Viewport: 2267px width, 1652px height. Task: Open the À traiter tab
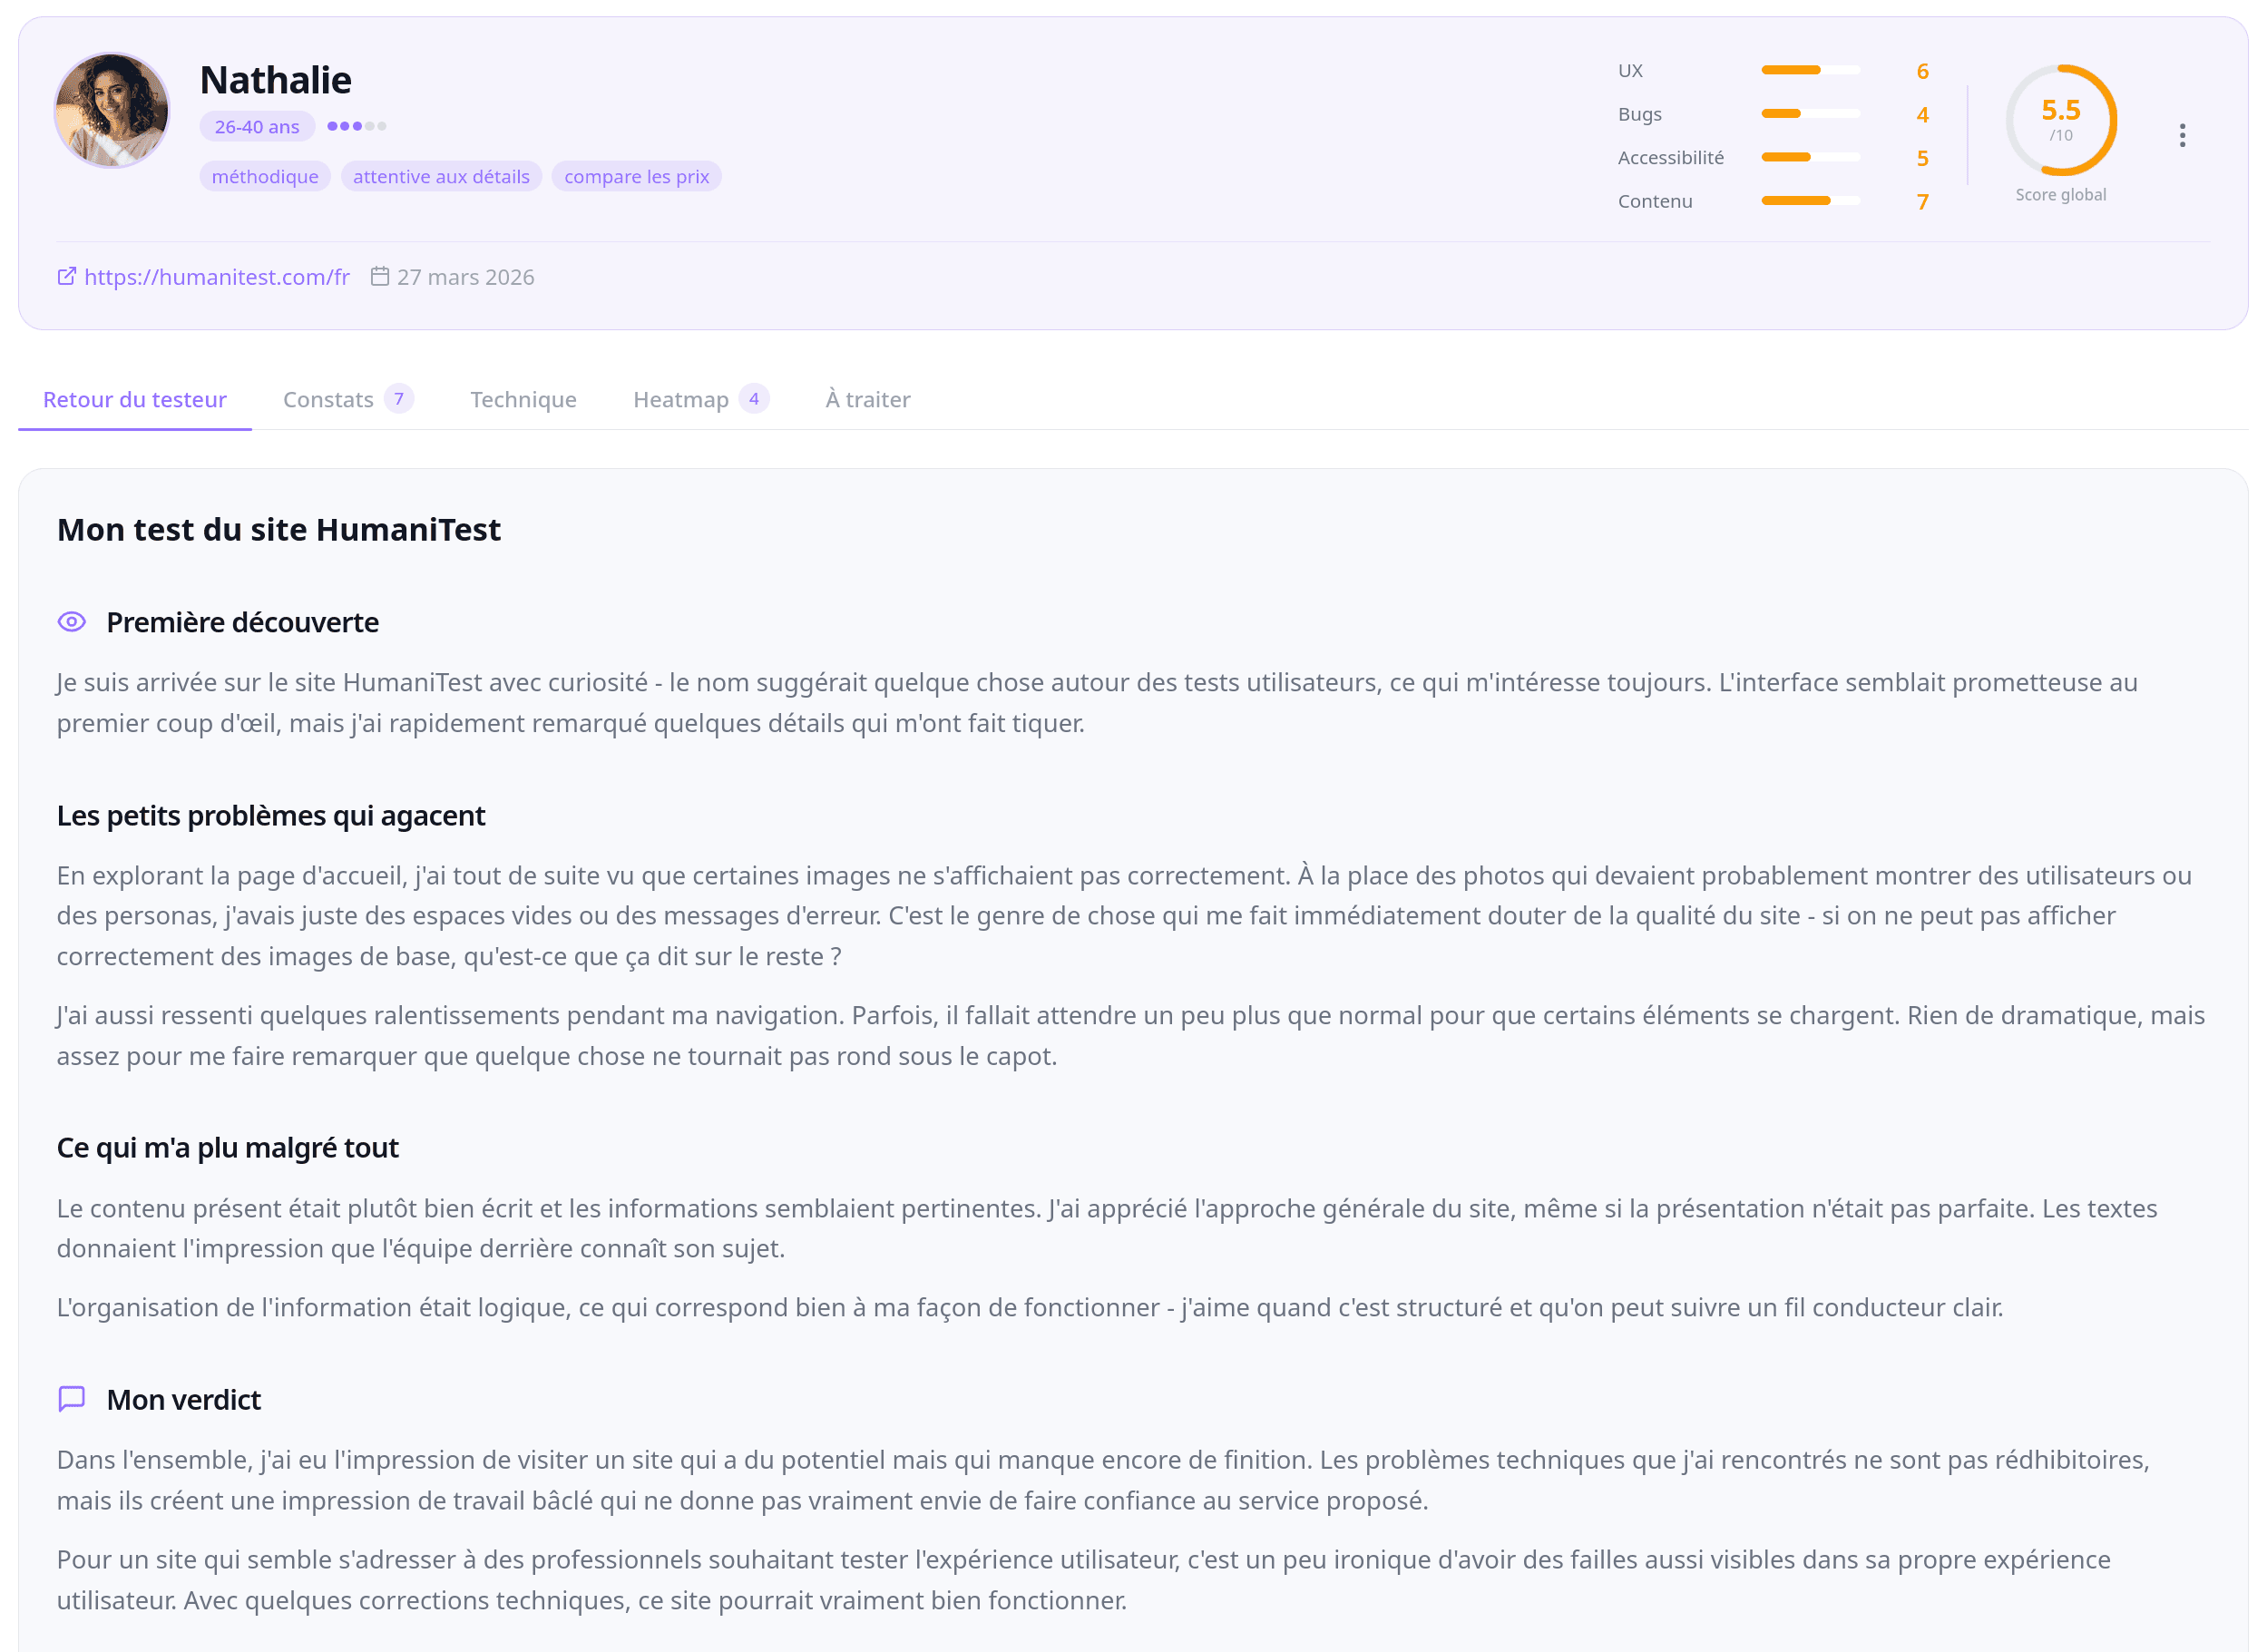click(x=866, y=399)
